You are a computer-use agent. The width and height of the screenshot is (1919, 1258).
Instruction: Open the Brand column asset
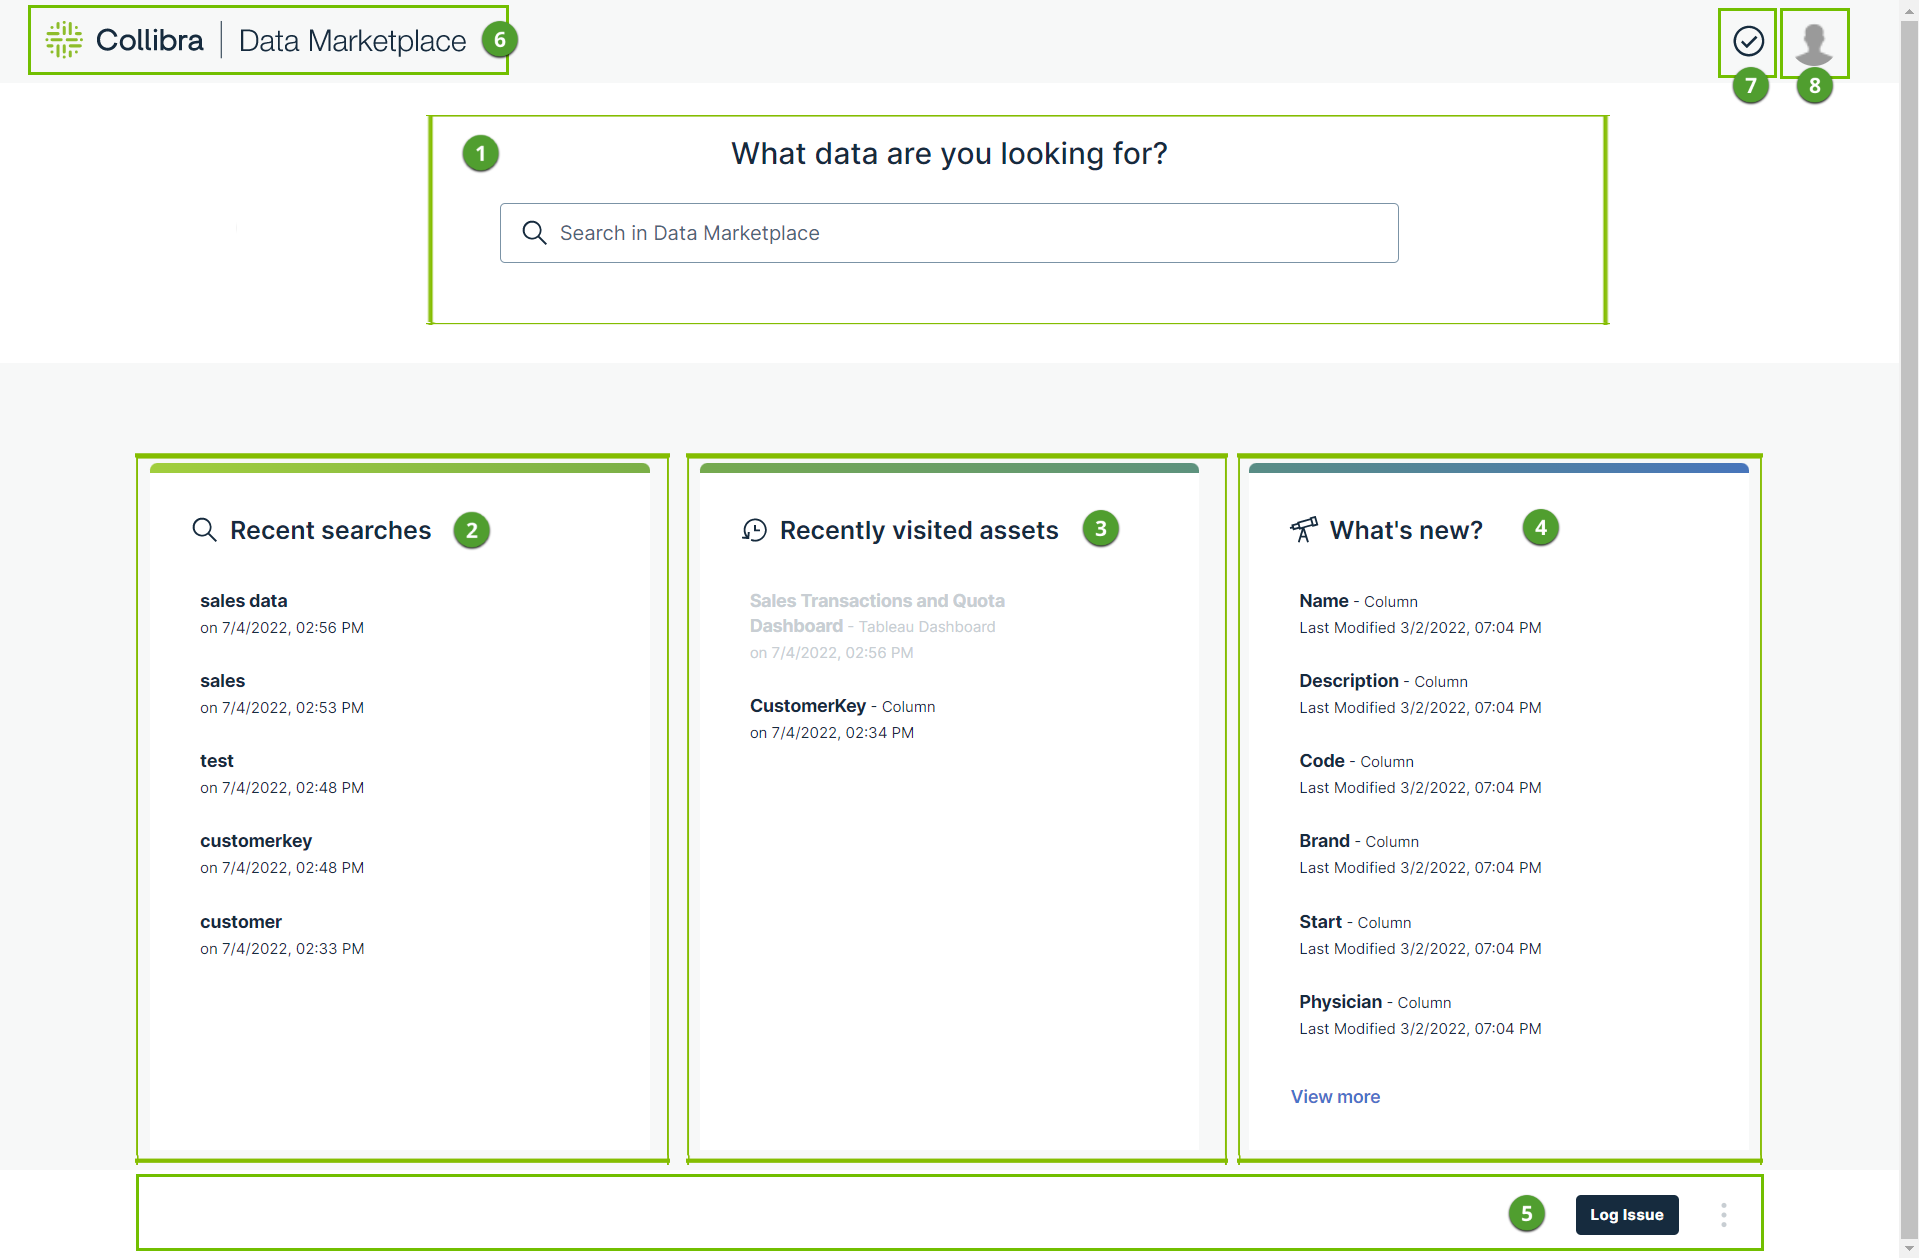(1324, 841)
